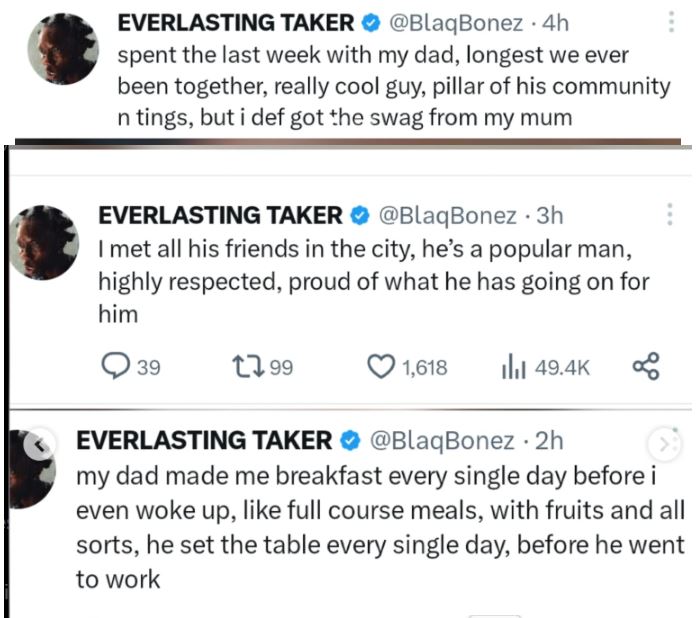Open the 2h timestamp link
This screenshot has width=699, height=618.
(549, 440)
